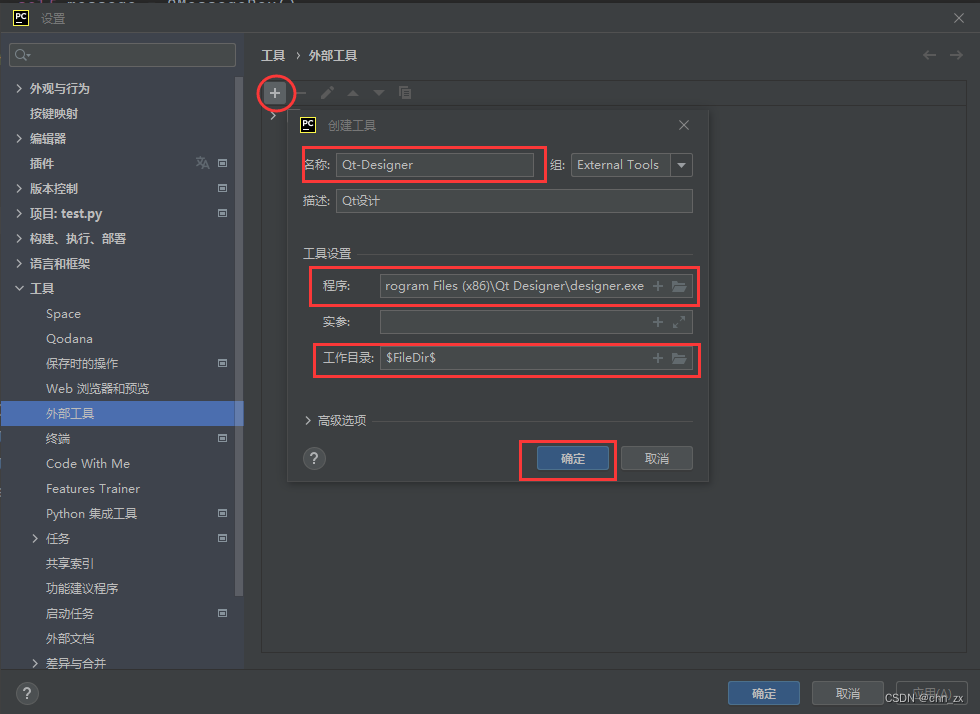Click 取消 in the Settings window

click(x=848, y=693)
